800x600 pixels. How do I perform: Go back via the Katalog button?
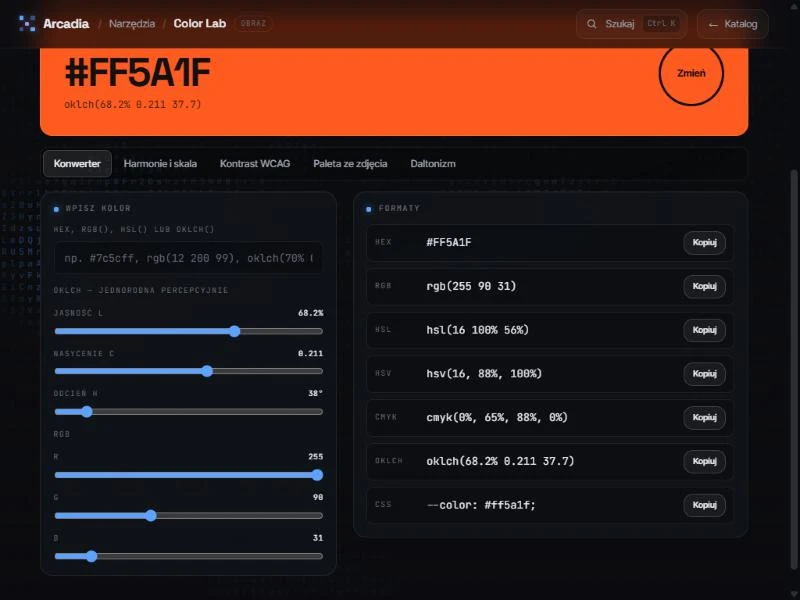(733, 24)
